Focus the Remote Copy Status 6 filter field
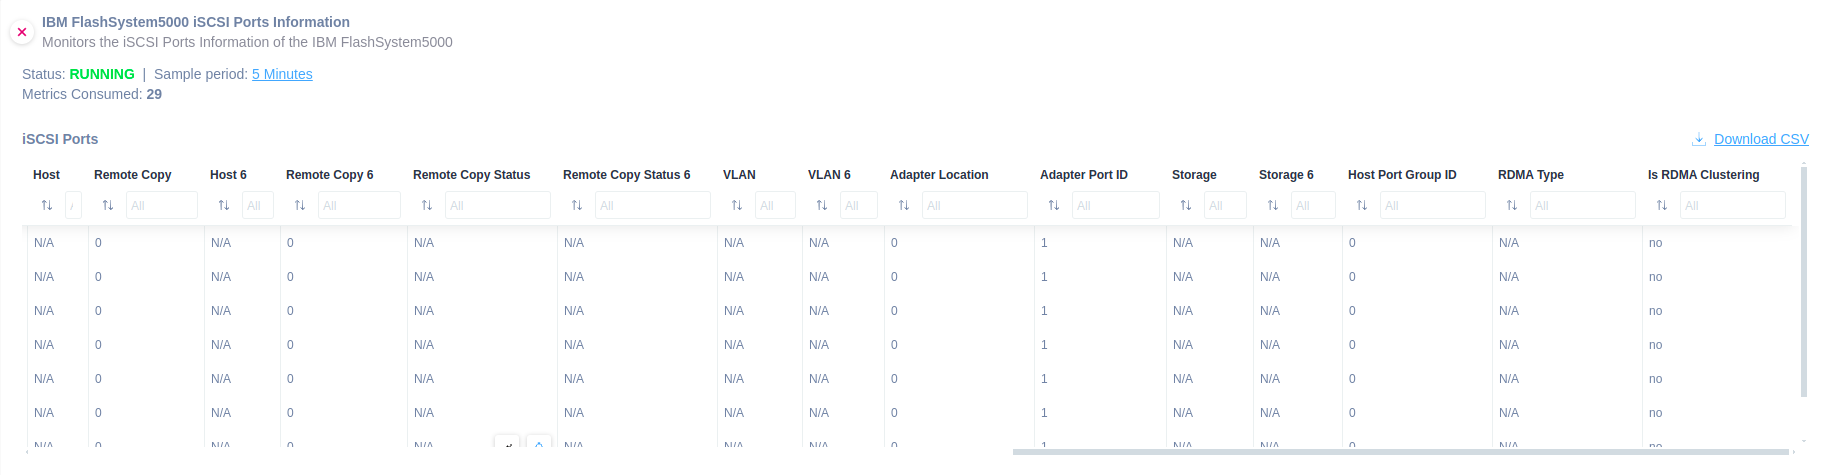 click(653, 205)
